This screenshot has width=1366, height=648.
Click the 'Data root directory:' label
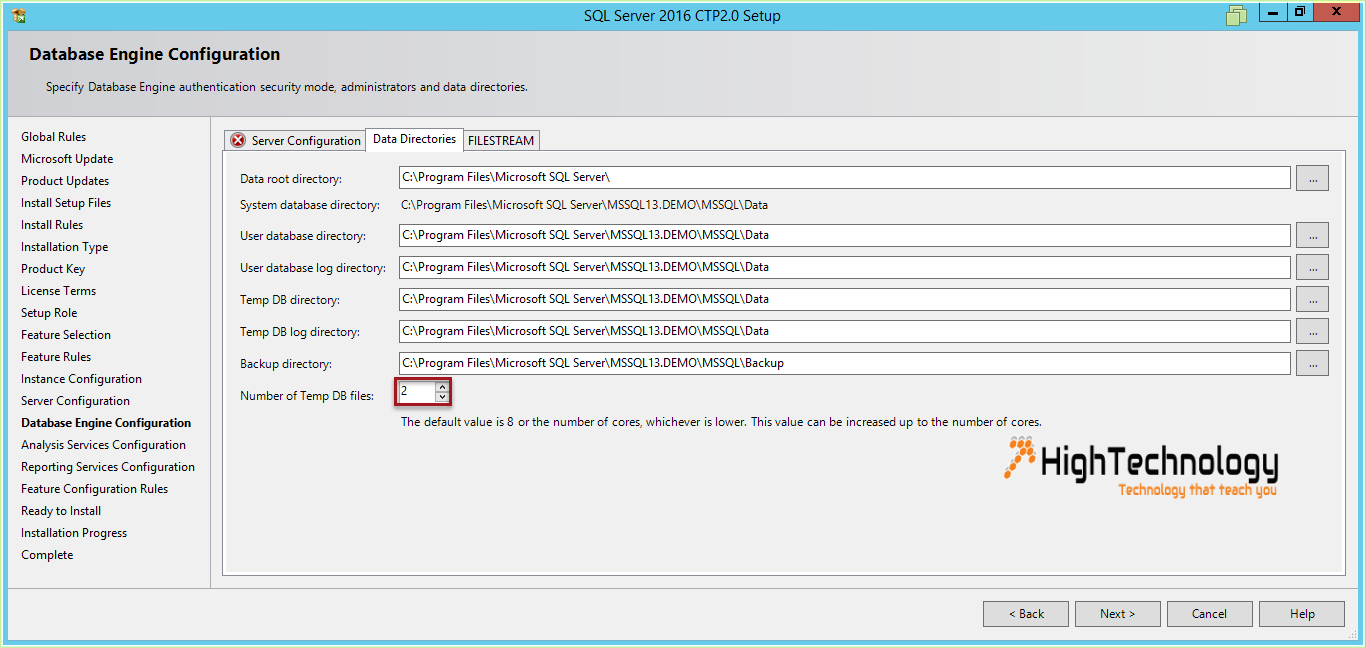(291, 179)
